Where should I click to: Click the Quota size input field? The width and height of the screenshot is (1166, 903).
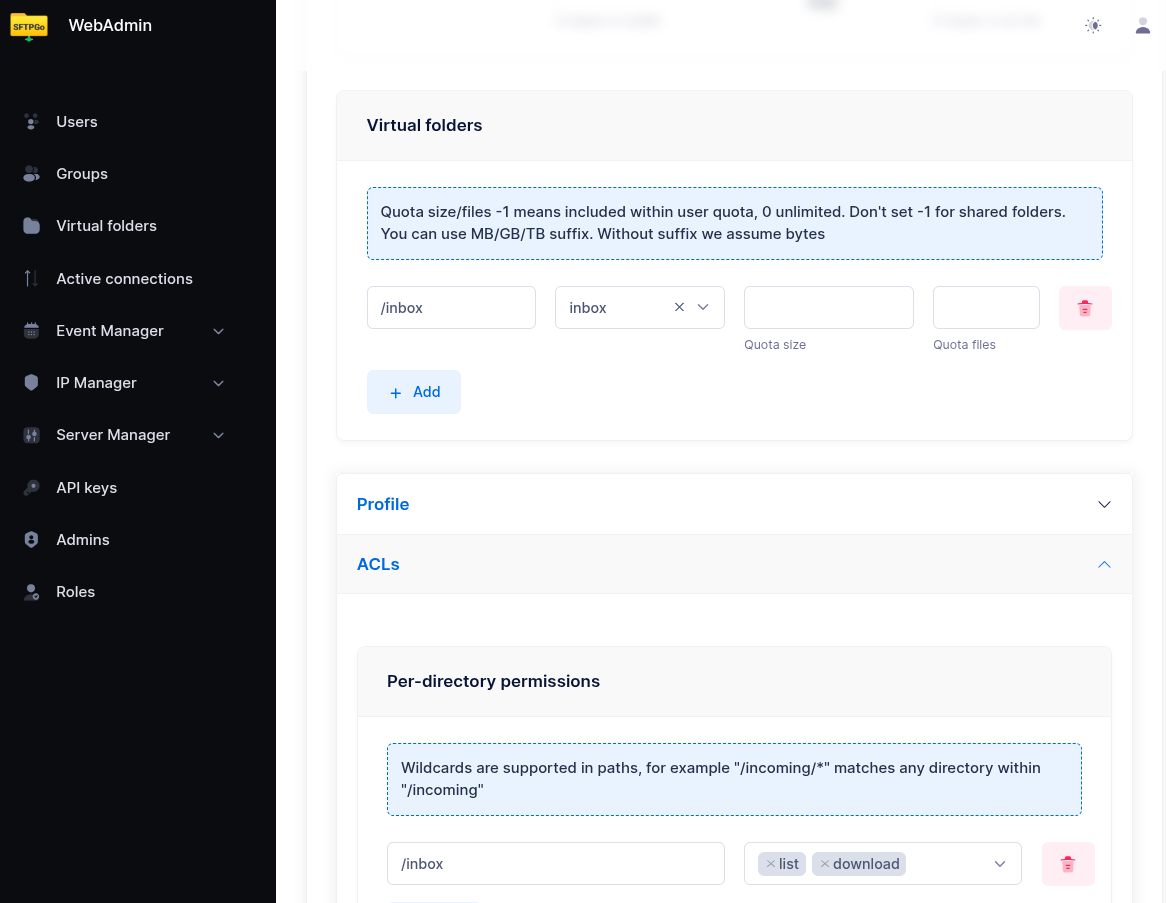[828, 308]
